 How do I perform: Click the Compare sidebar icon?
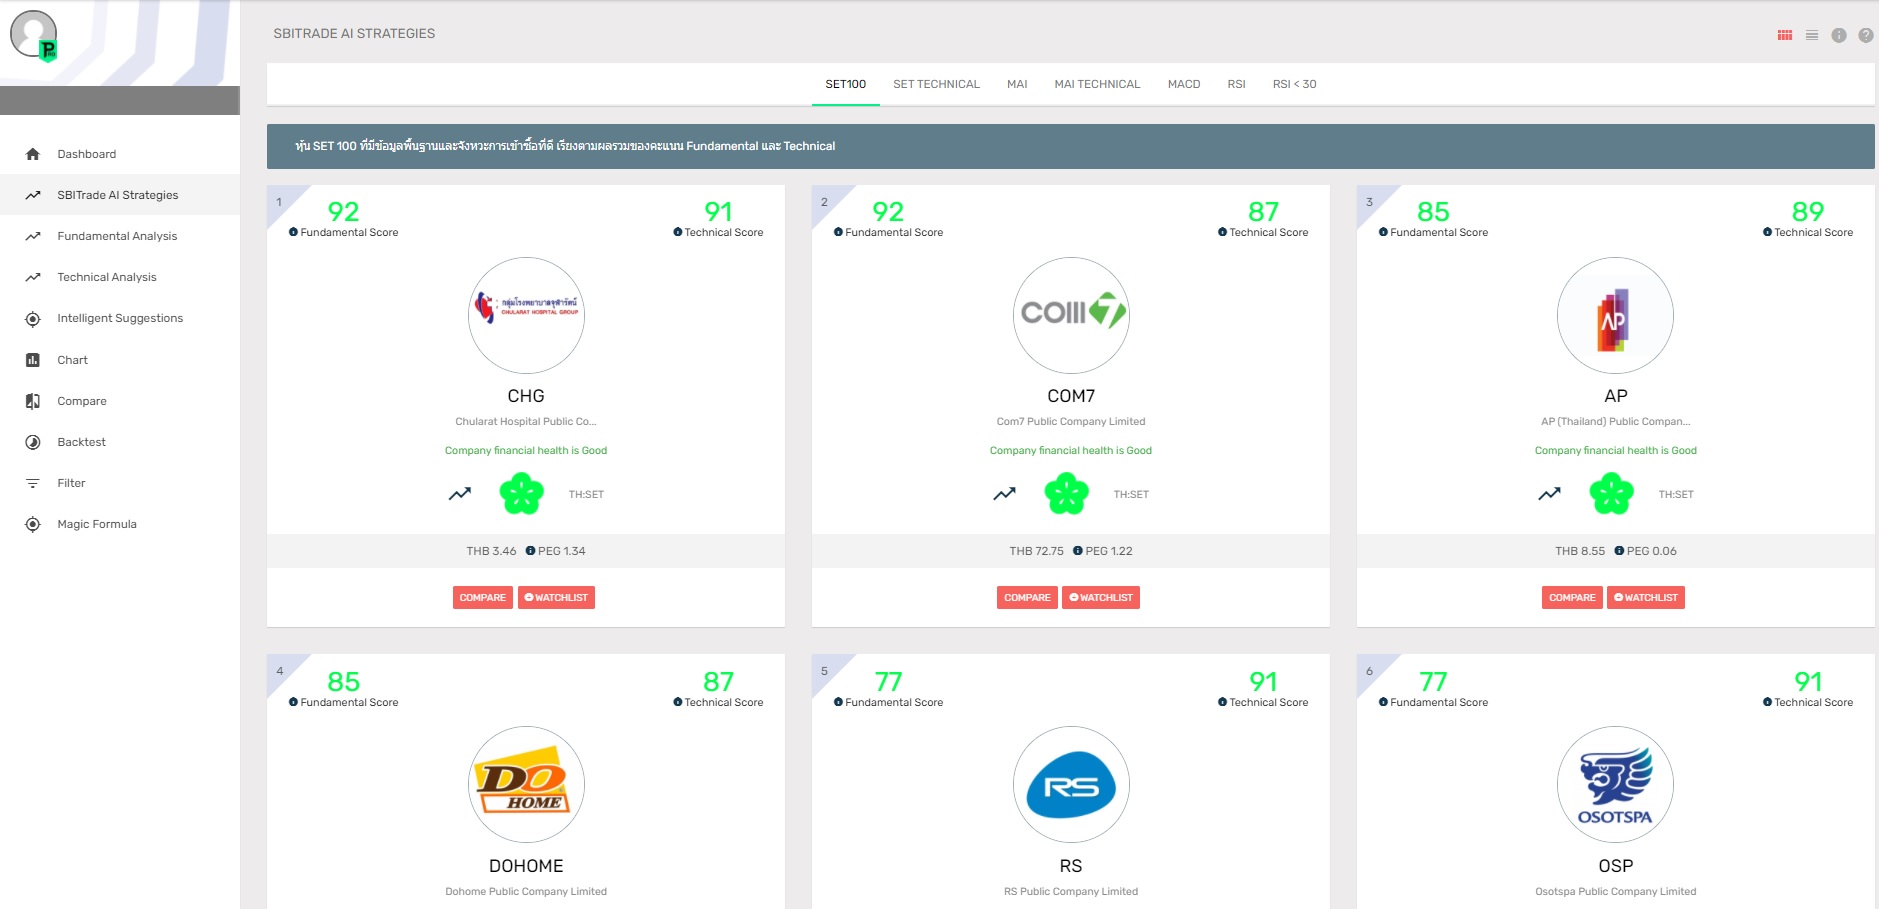(x=33, y=401)
